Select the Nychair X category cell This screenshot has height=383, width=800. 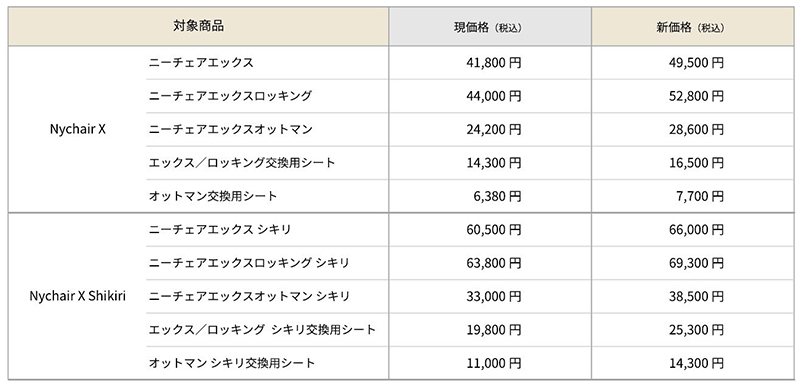pyautogui.click(x=78, y=129)
